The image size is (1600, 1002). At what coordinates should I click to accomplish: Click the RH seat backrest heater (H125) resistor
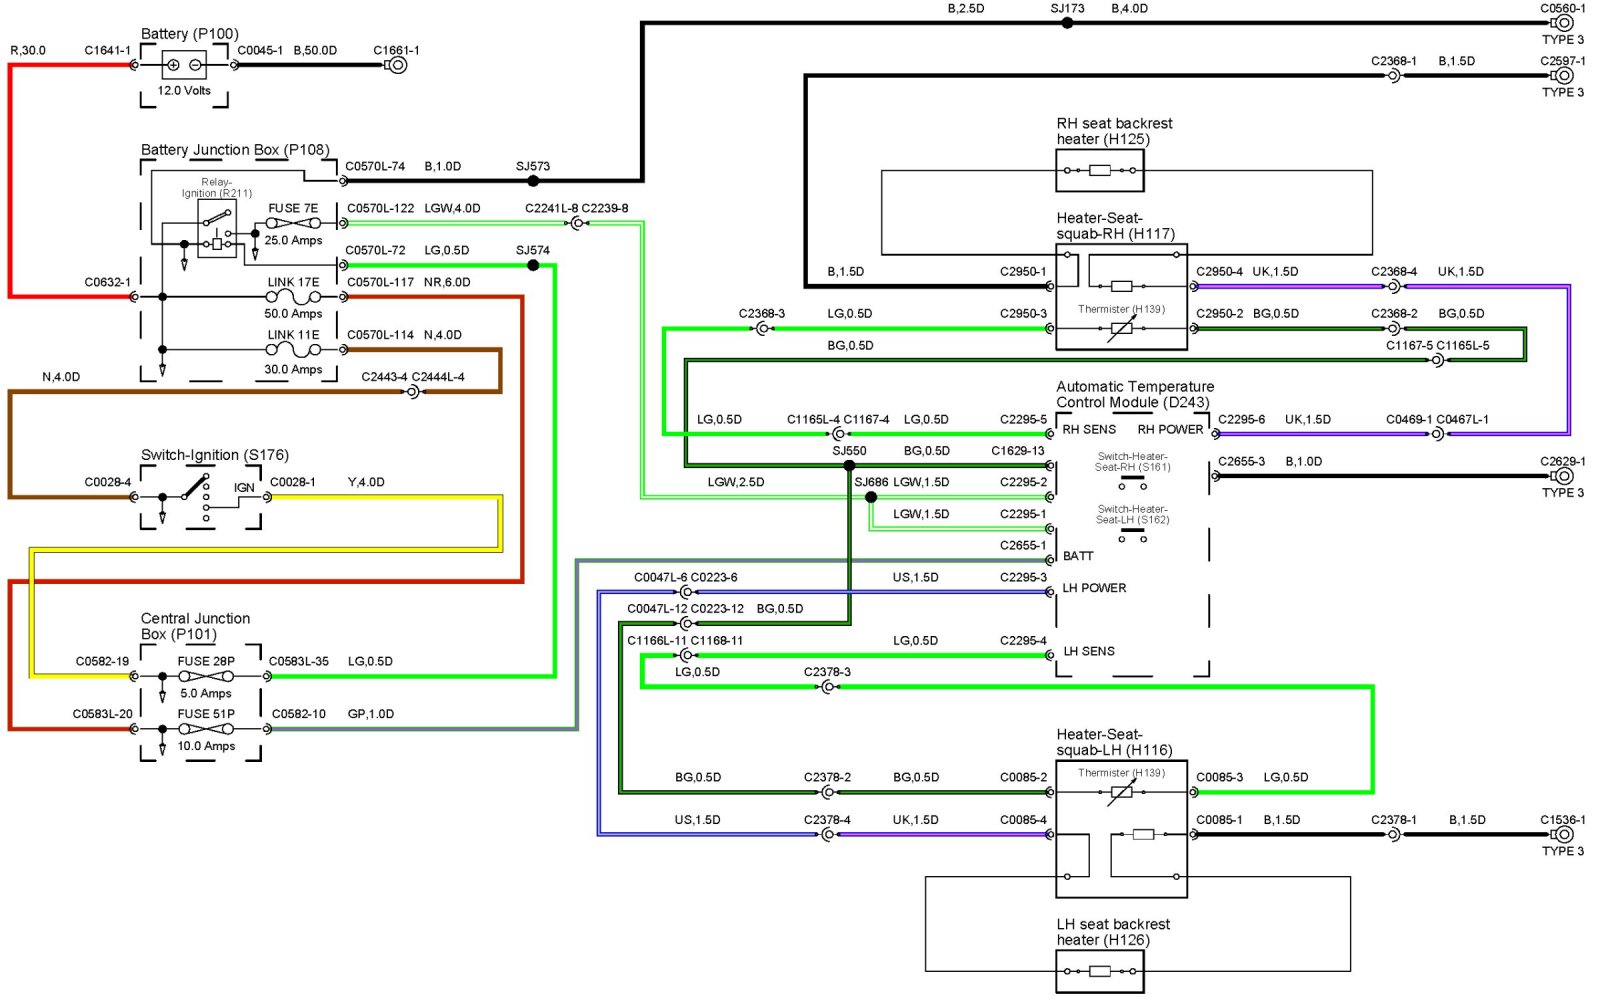click(x=1100, y=171)
